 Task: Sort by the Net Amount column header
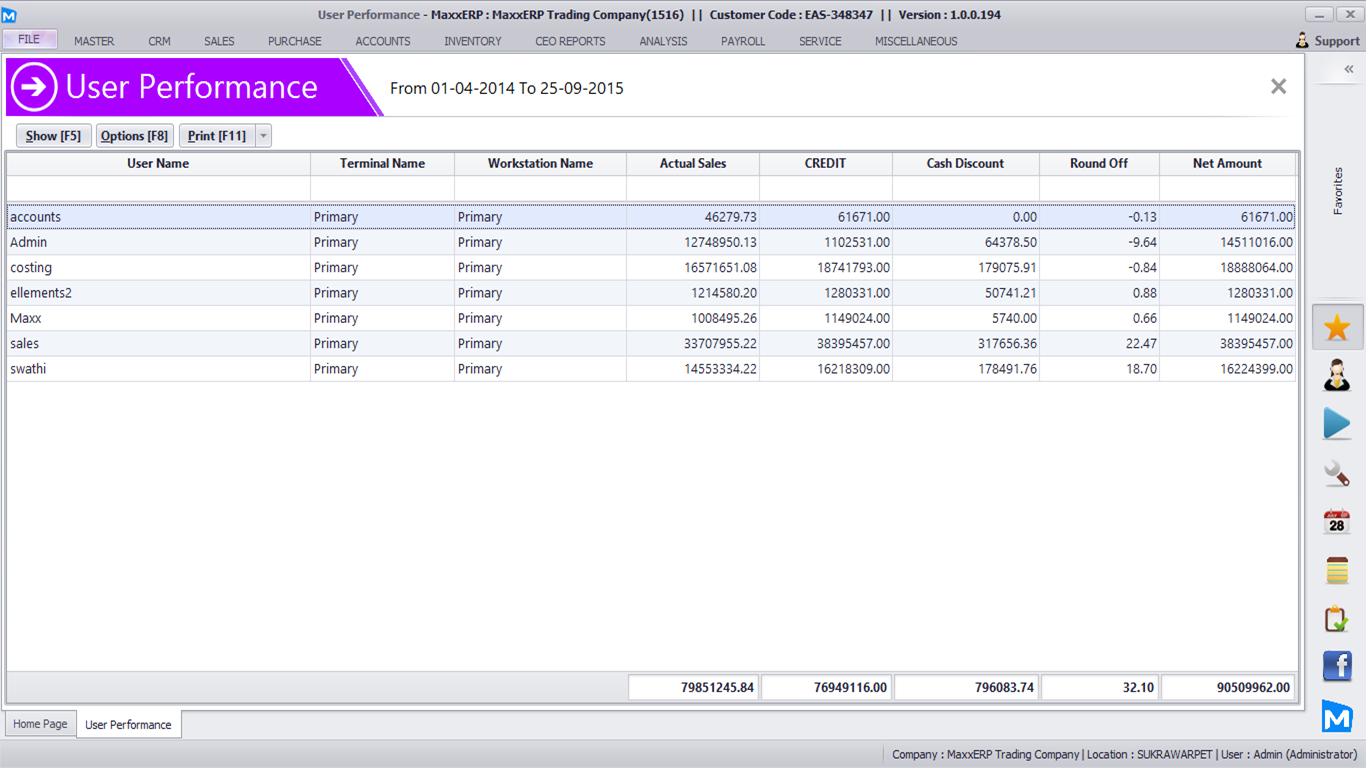point(1227,163)
